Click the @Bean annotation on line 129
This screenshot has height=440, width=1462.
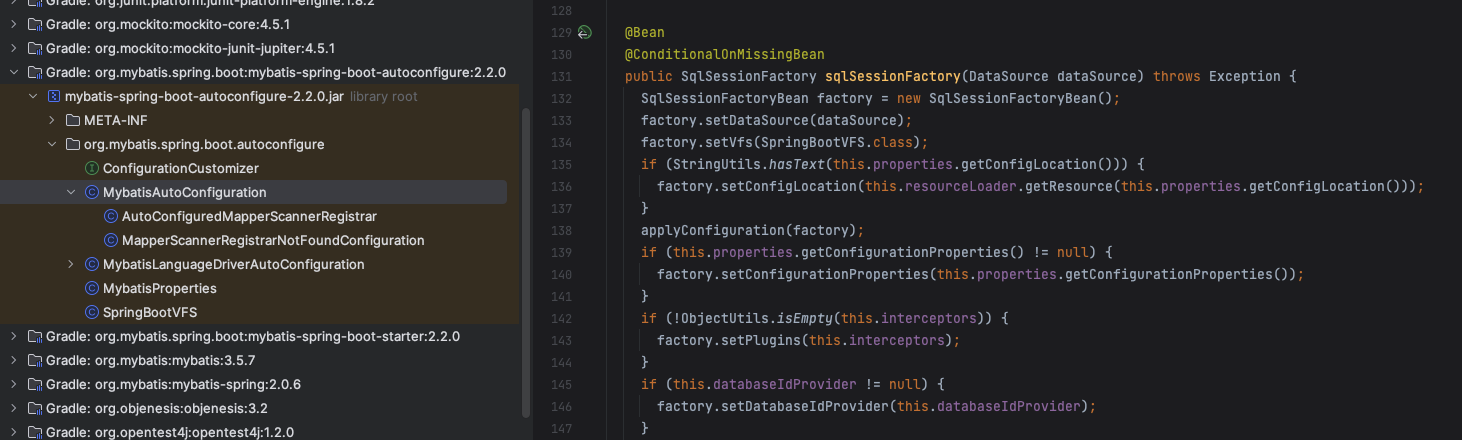(644, 32)
